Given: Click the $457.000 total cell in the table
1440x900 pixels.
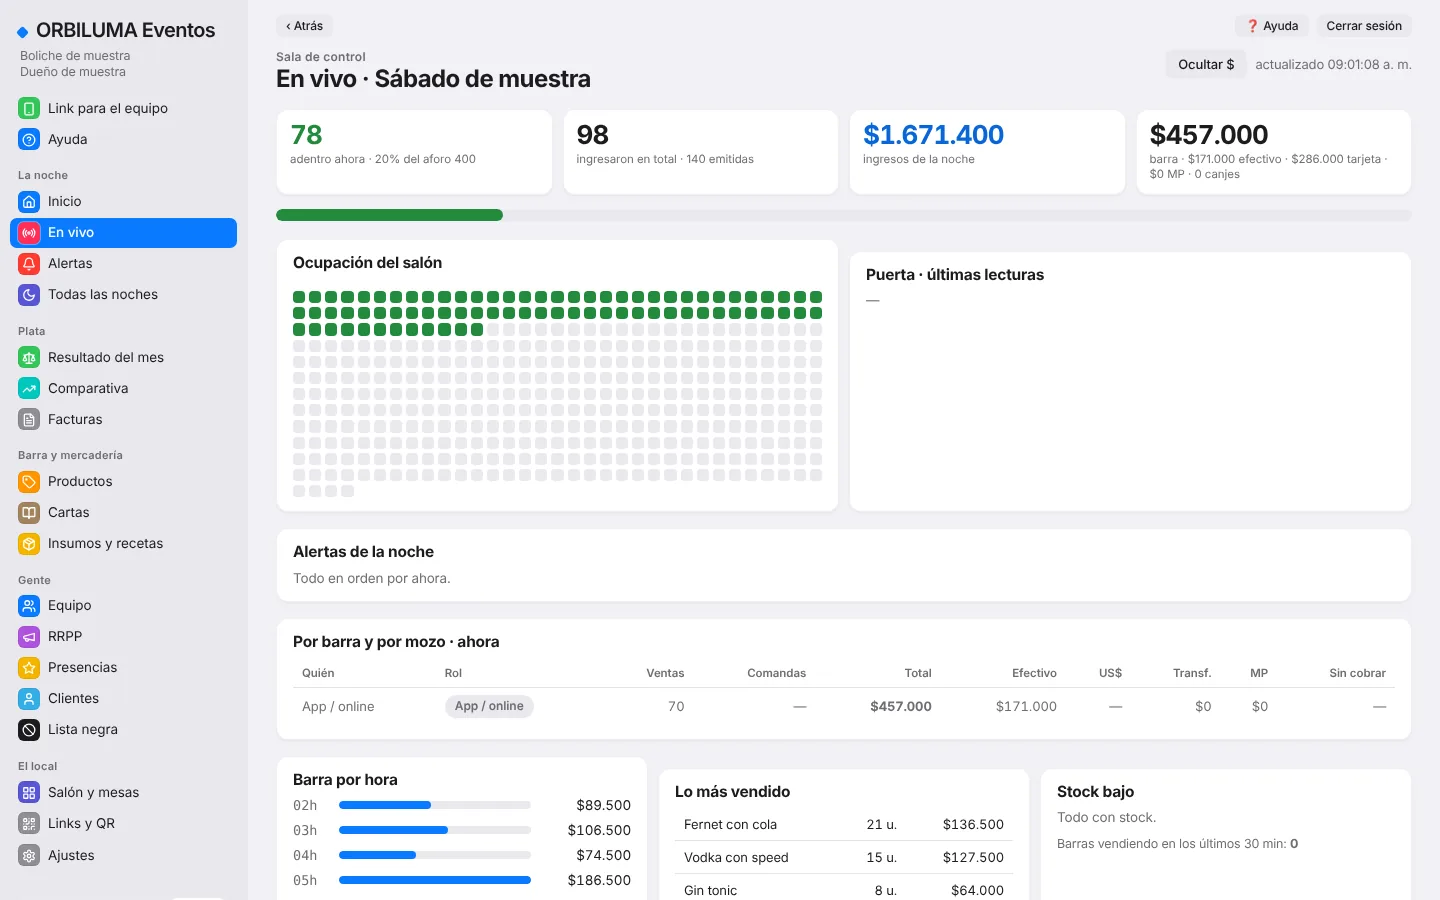Looking at the screenshot, I should (900, 706).
